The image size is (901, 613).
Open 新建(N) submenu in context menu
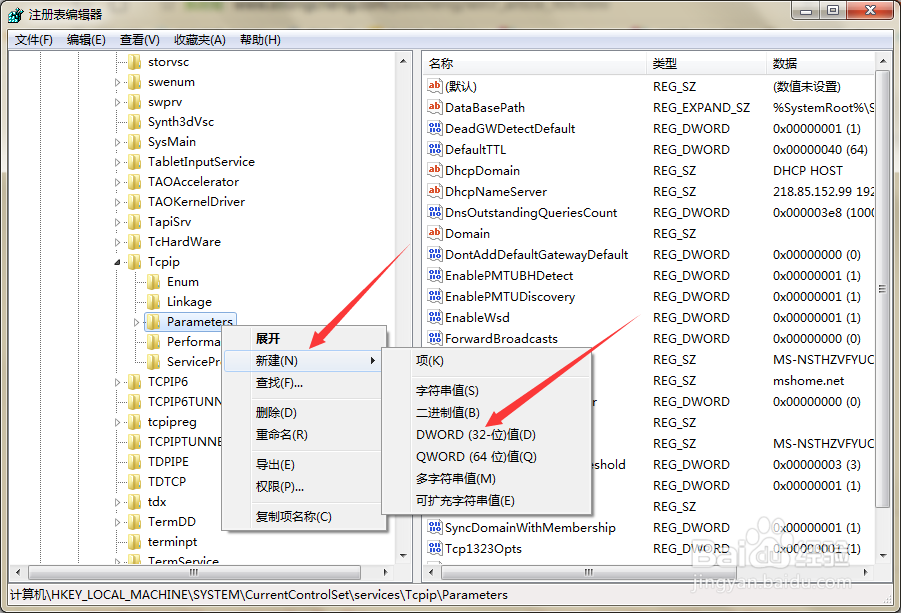point(304,361)
